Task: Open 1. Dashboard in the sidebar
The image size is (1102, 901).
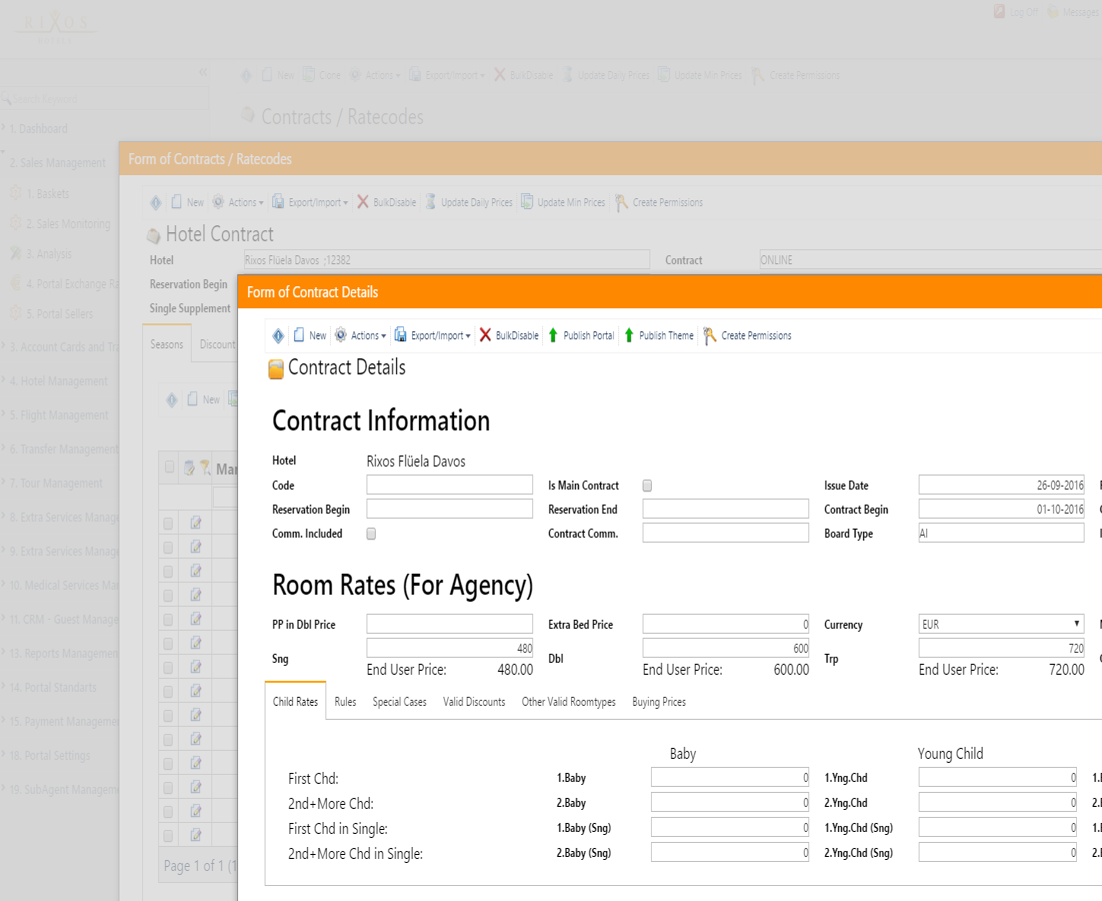Action: pyautogui.click(x=38, y=129)
